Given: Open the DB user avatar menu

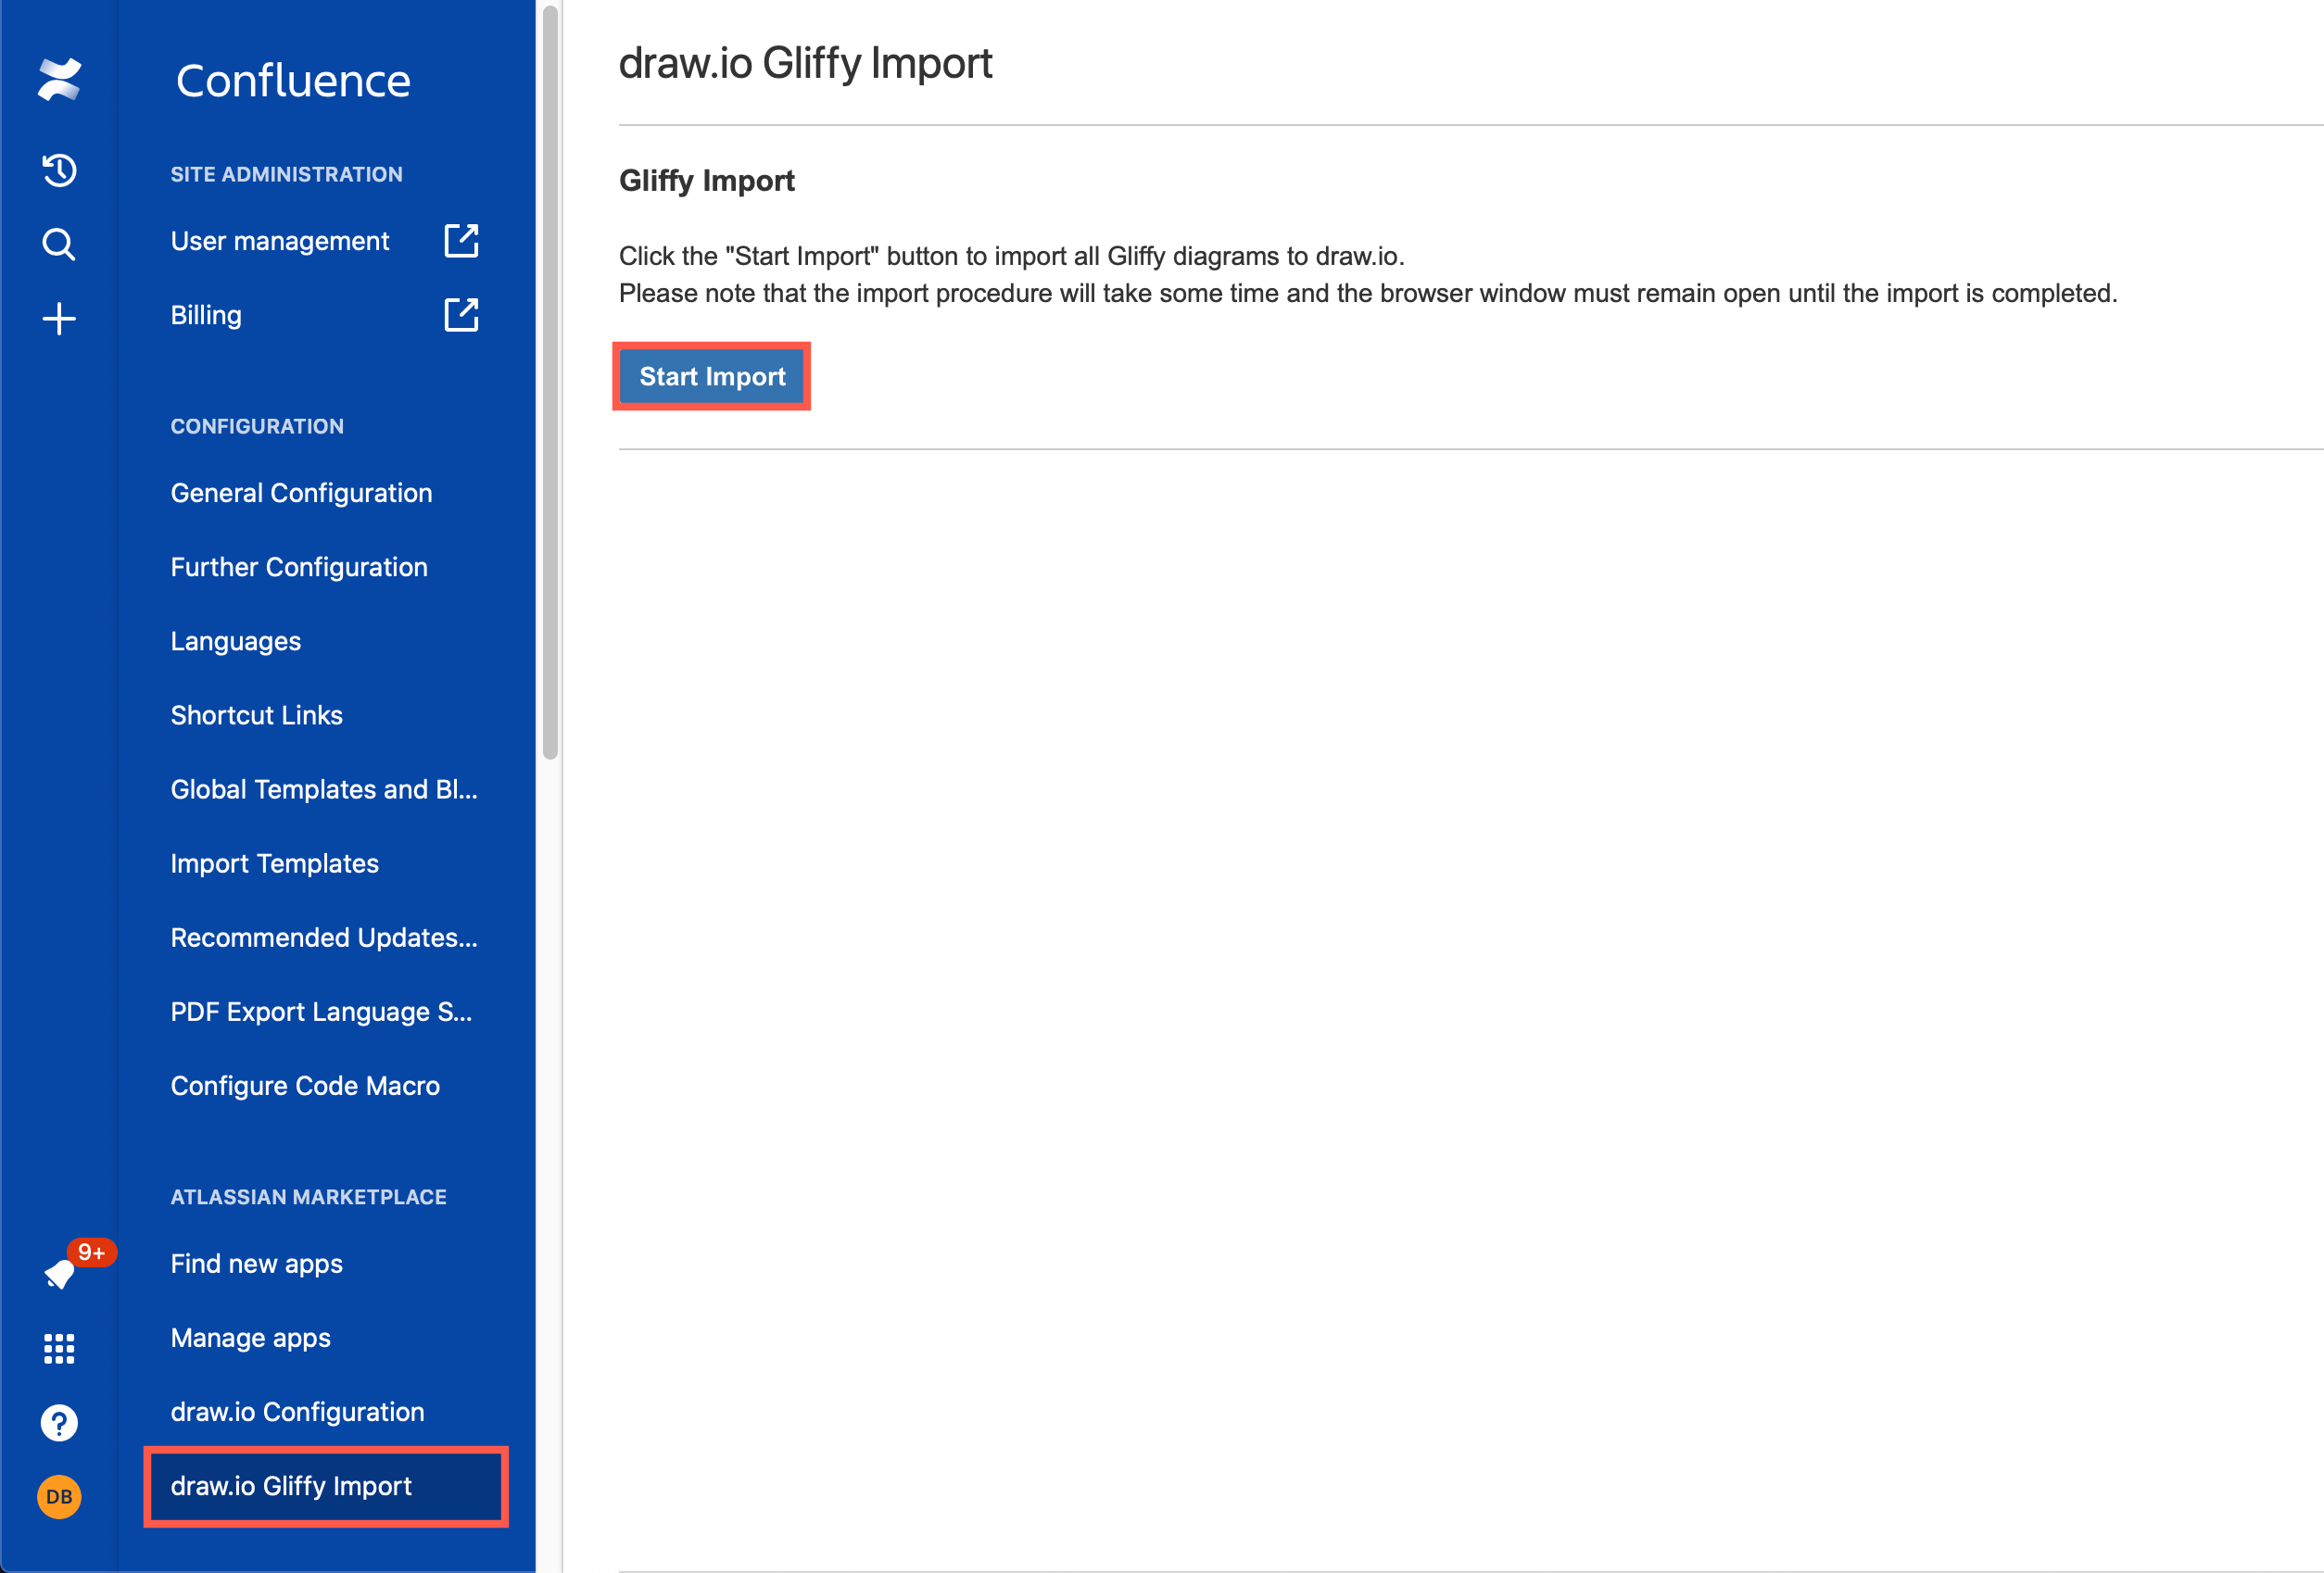Looking at the screenshot, I should [59, 1496].
